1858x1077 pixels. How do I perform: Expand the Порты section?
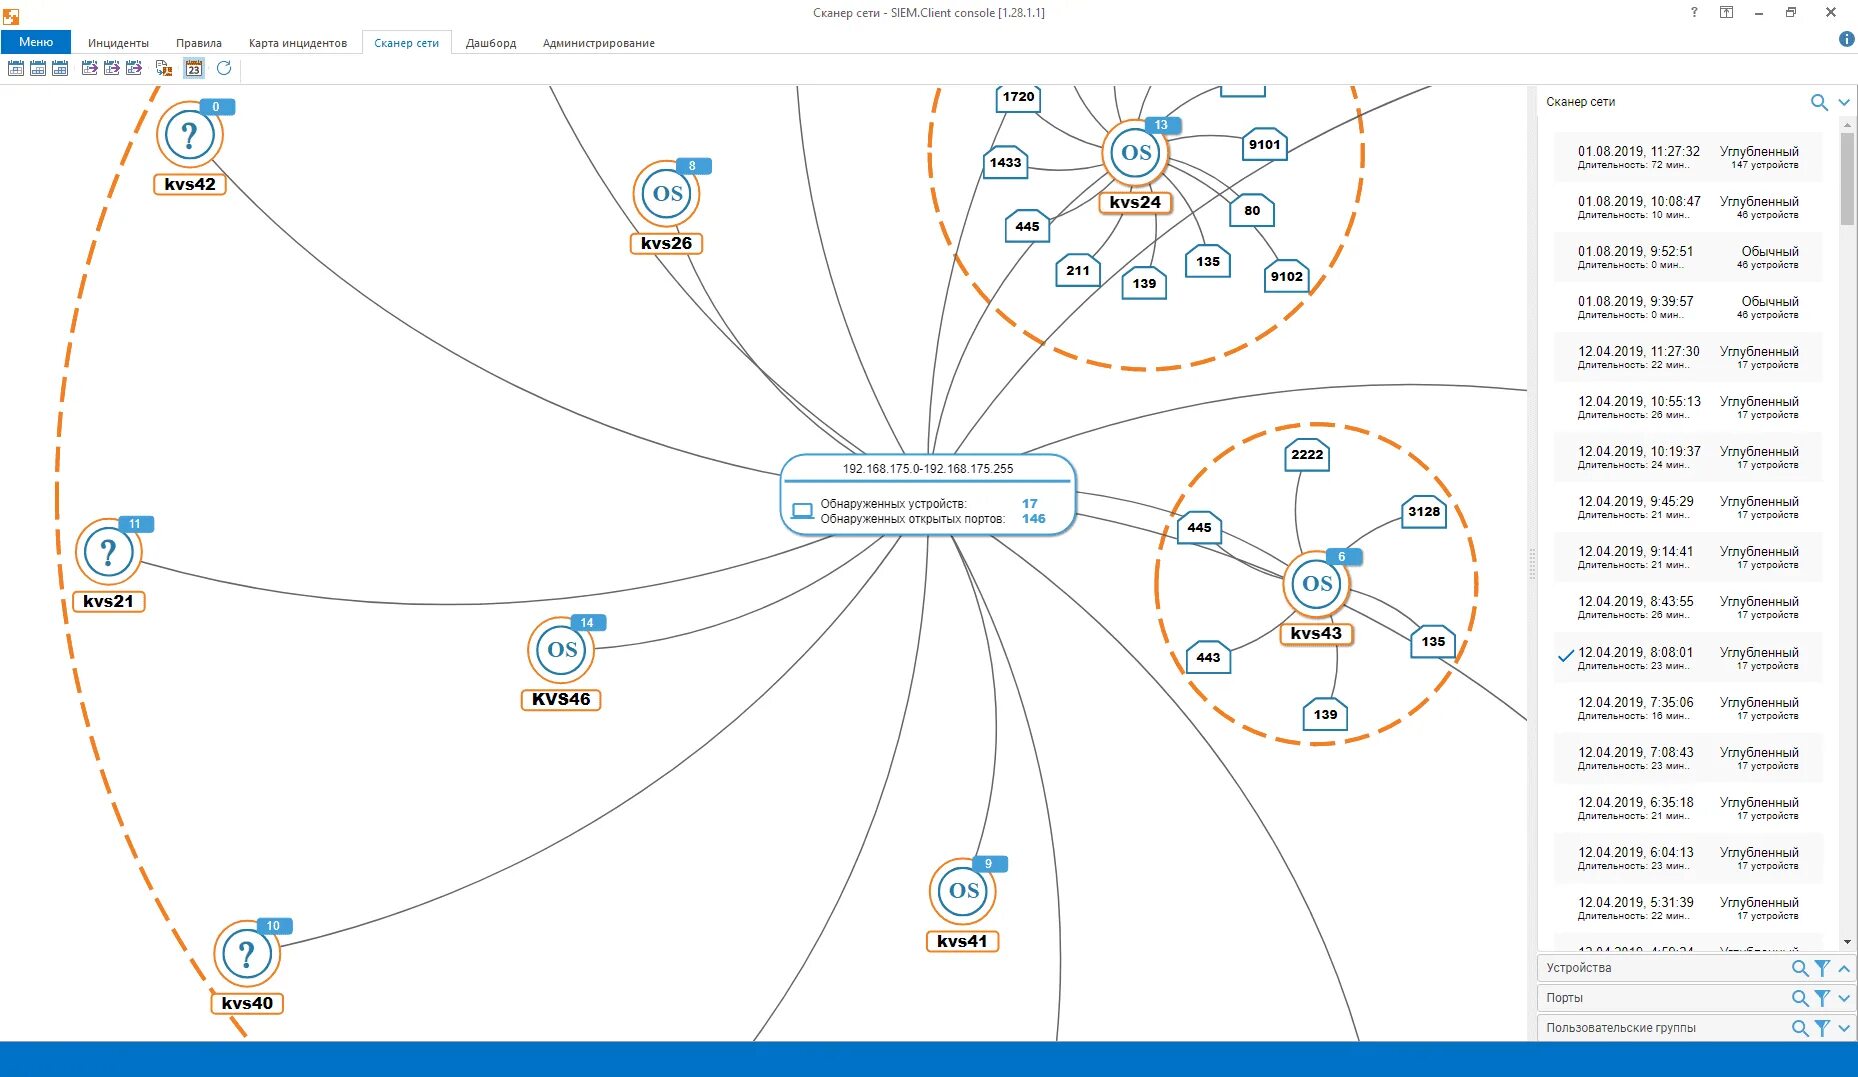(x=1844, y=998)
